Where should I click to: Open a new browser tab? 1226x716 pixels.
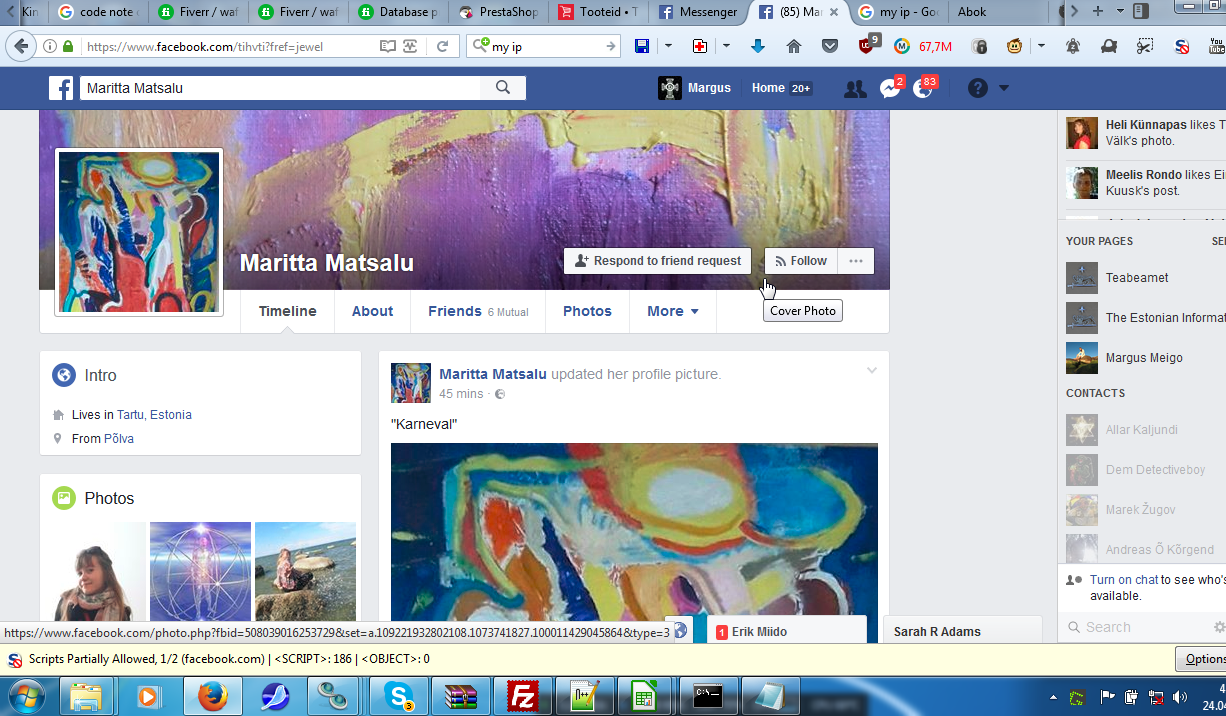[1098, 12]
